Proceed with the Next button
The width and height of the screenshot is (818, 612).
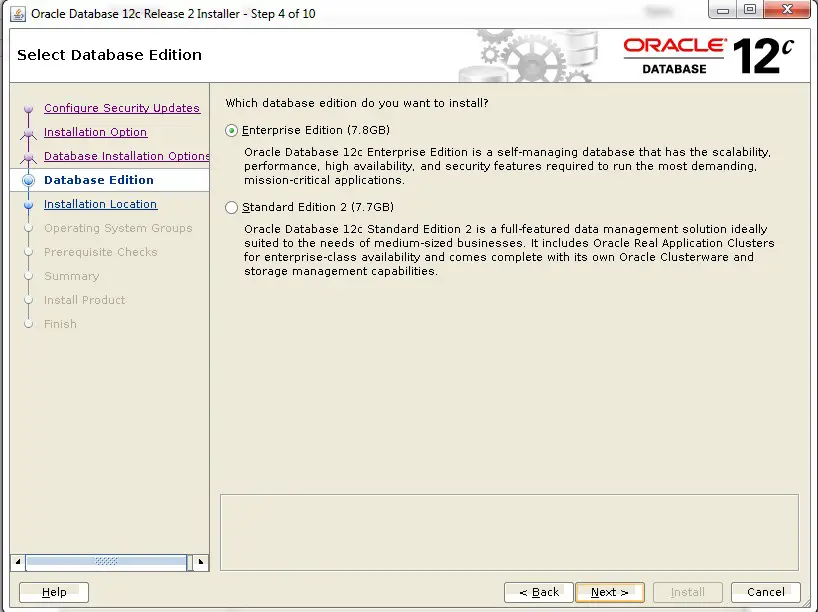click(610, 592)
